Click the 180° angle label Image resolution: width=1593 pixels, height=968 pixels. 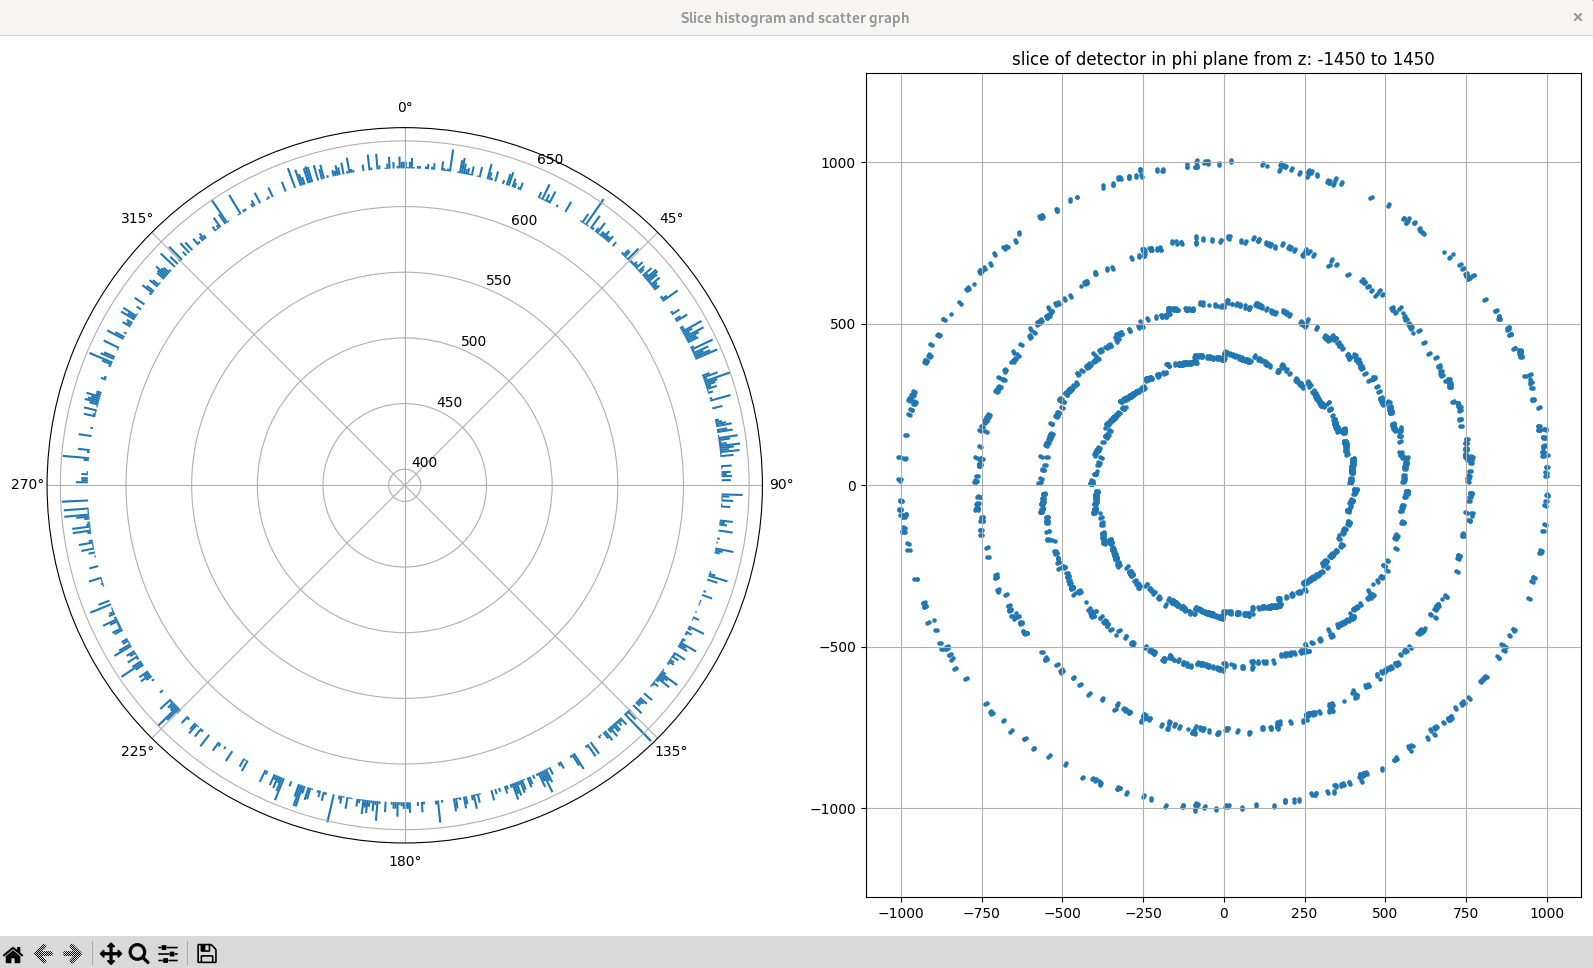click(405, 861)
